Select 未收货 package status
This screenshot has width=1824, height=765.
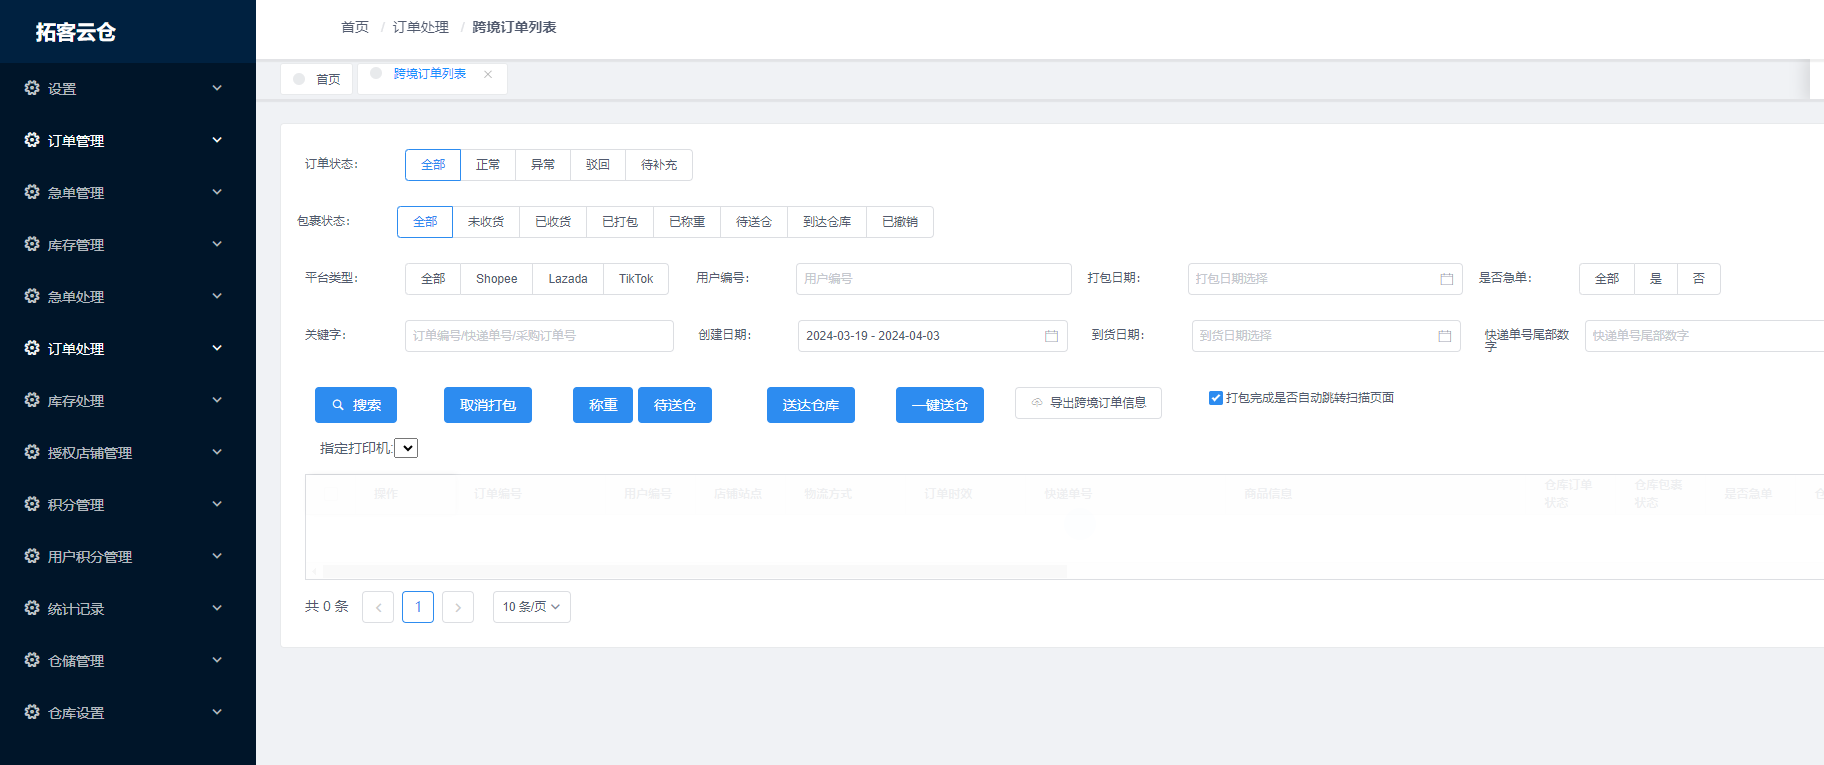(x=486, y=222)
